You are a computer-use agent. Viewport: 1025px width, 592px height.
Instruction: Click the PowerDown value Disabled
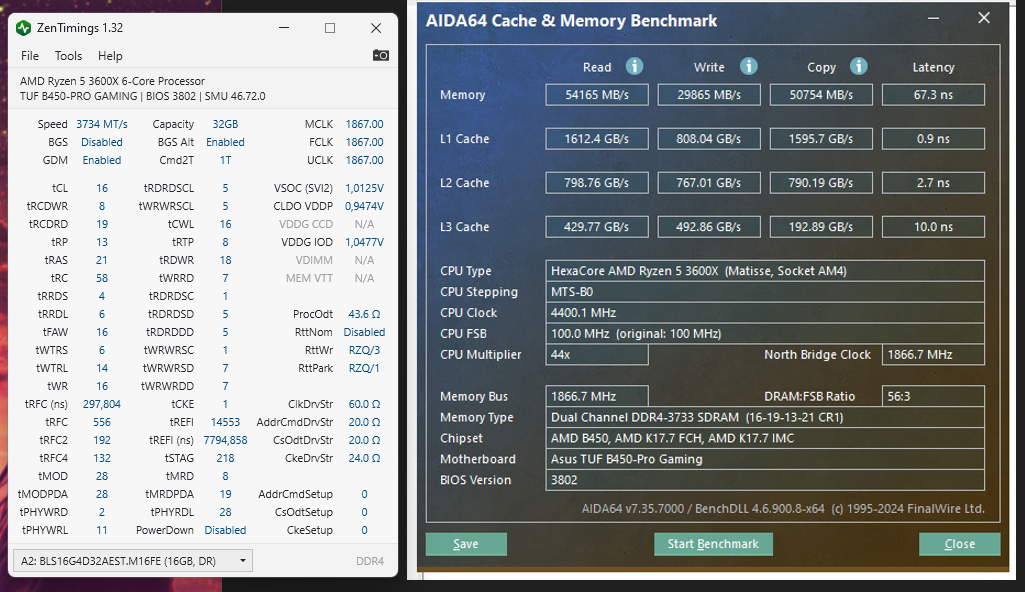225,530
